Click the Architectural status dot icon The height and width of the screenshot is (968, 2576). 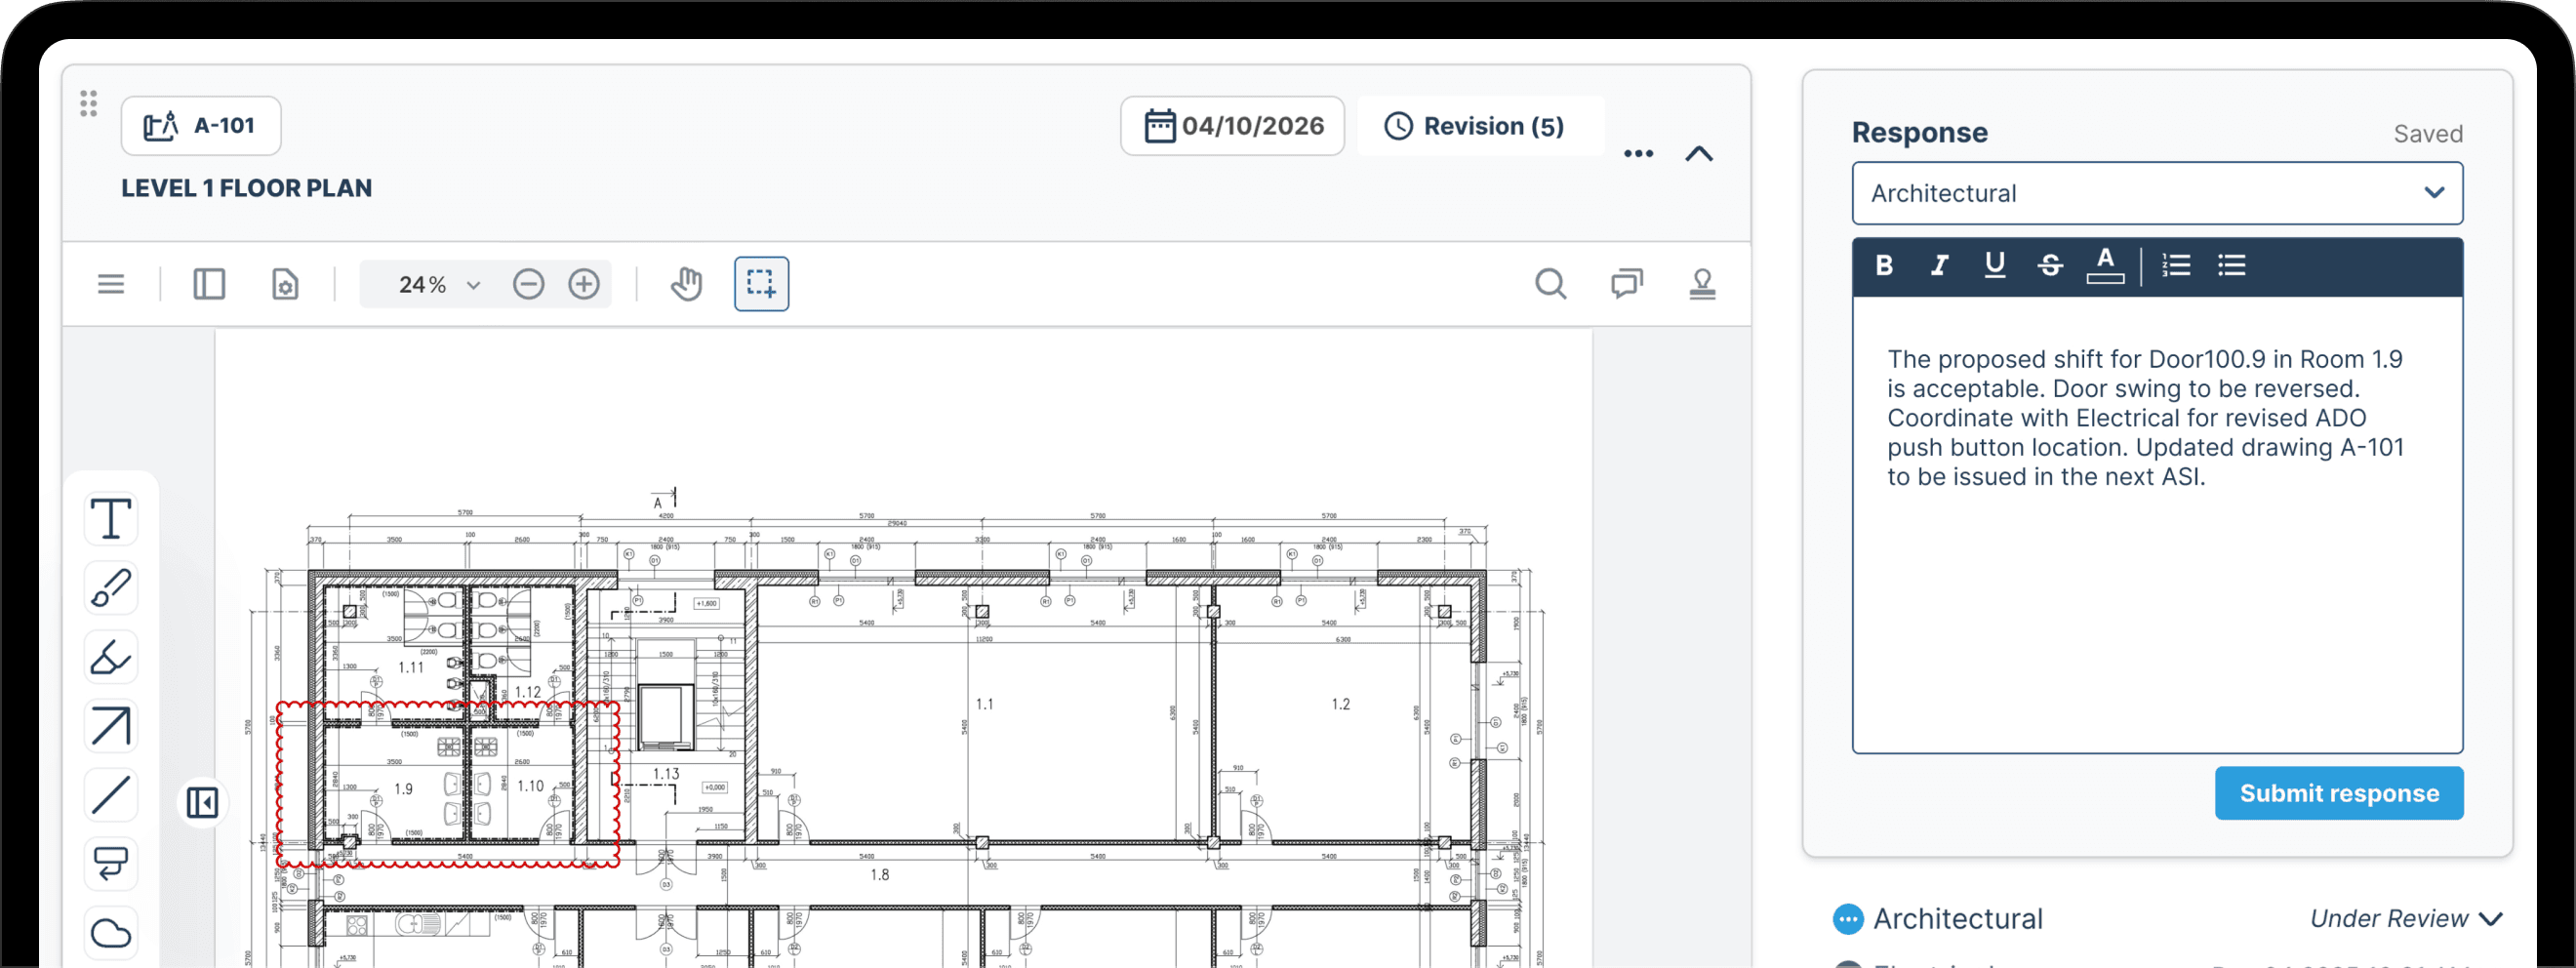(1848, 918)
